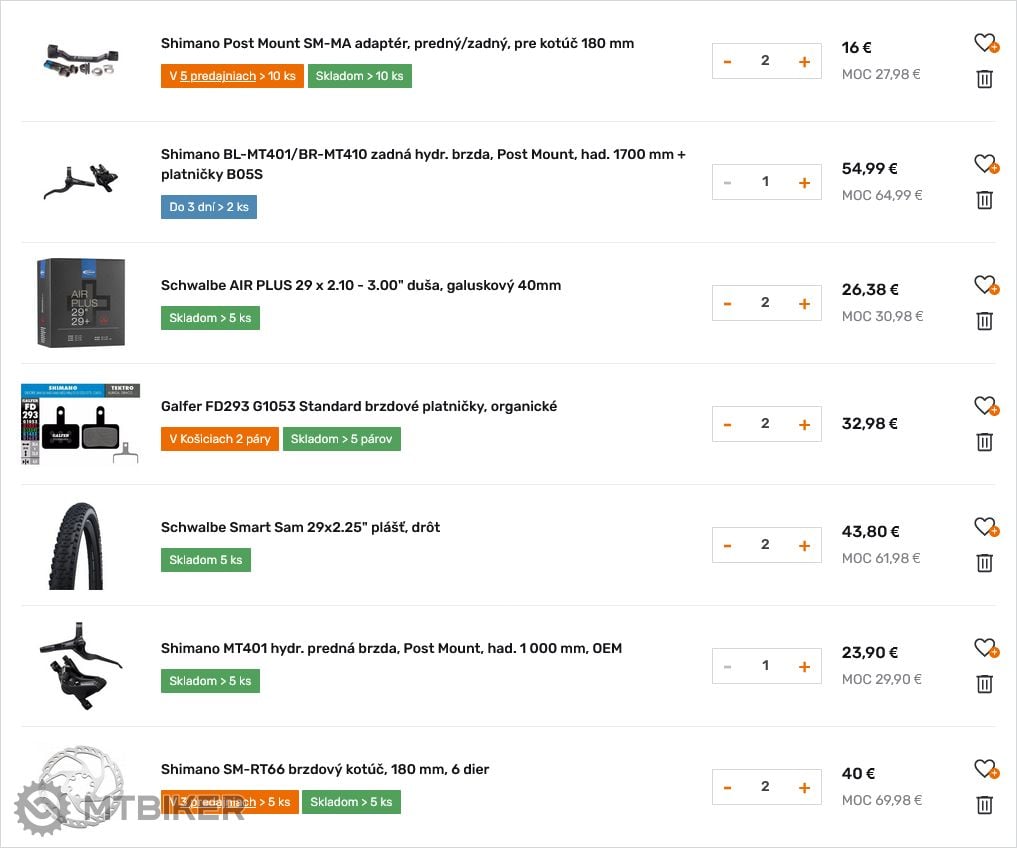The image size is (1017, 848).
Task: Save Galfer FD293 brake pads to wishlist
Action: tap(986, 406)
